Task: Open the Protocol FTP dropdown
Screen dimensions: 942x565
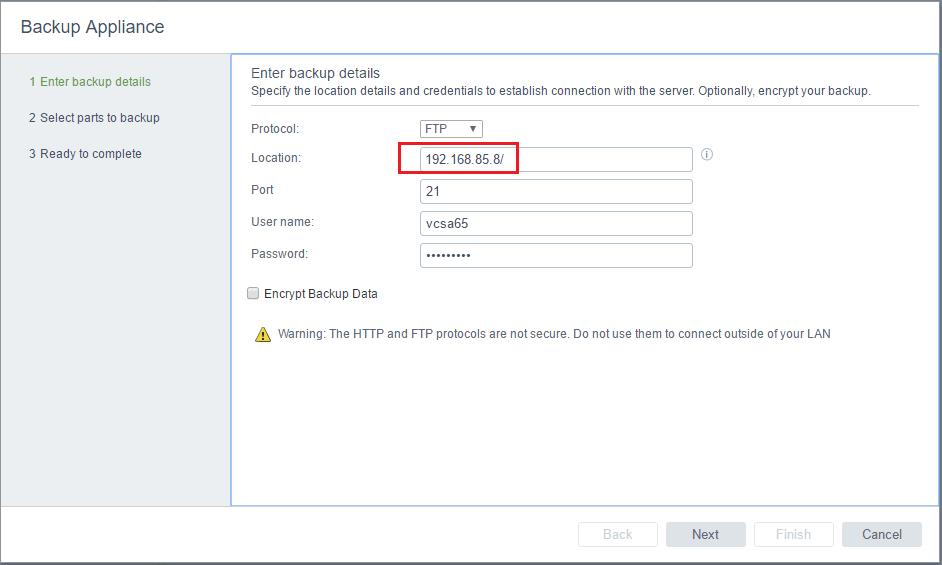Action: click(x=451, y=129)
